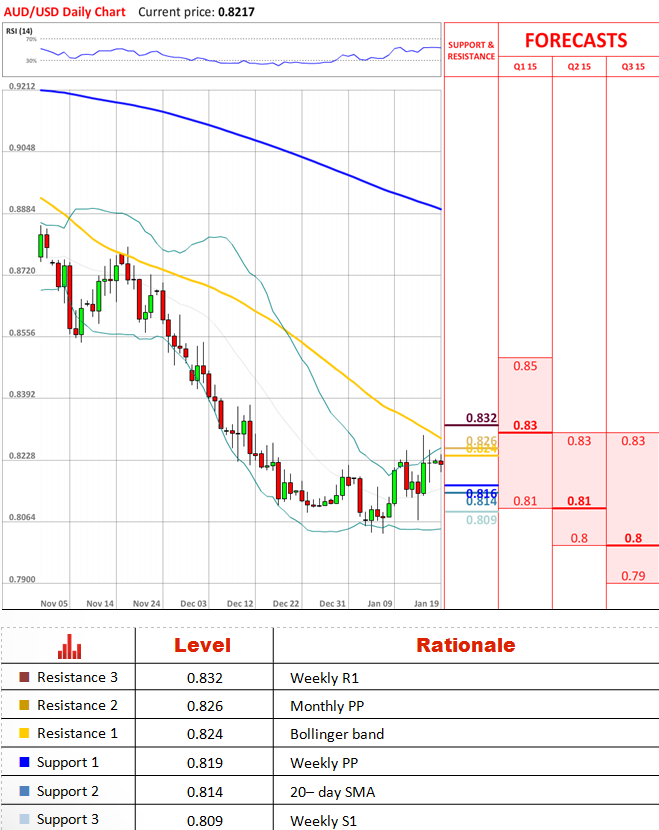Click the 'Rationale' column header
Image resolution: width=659 pixels, height=830 pixels.
click(466, 645)
